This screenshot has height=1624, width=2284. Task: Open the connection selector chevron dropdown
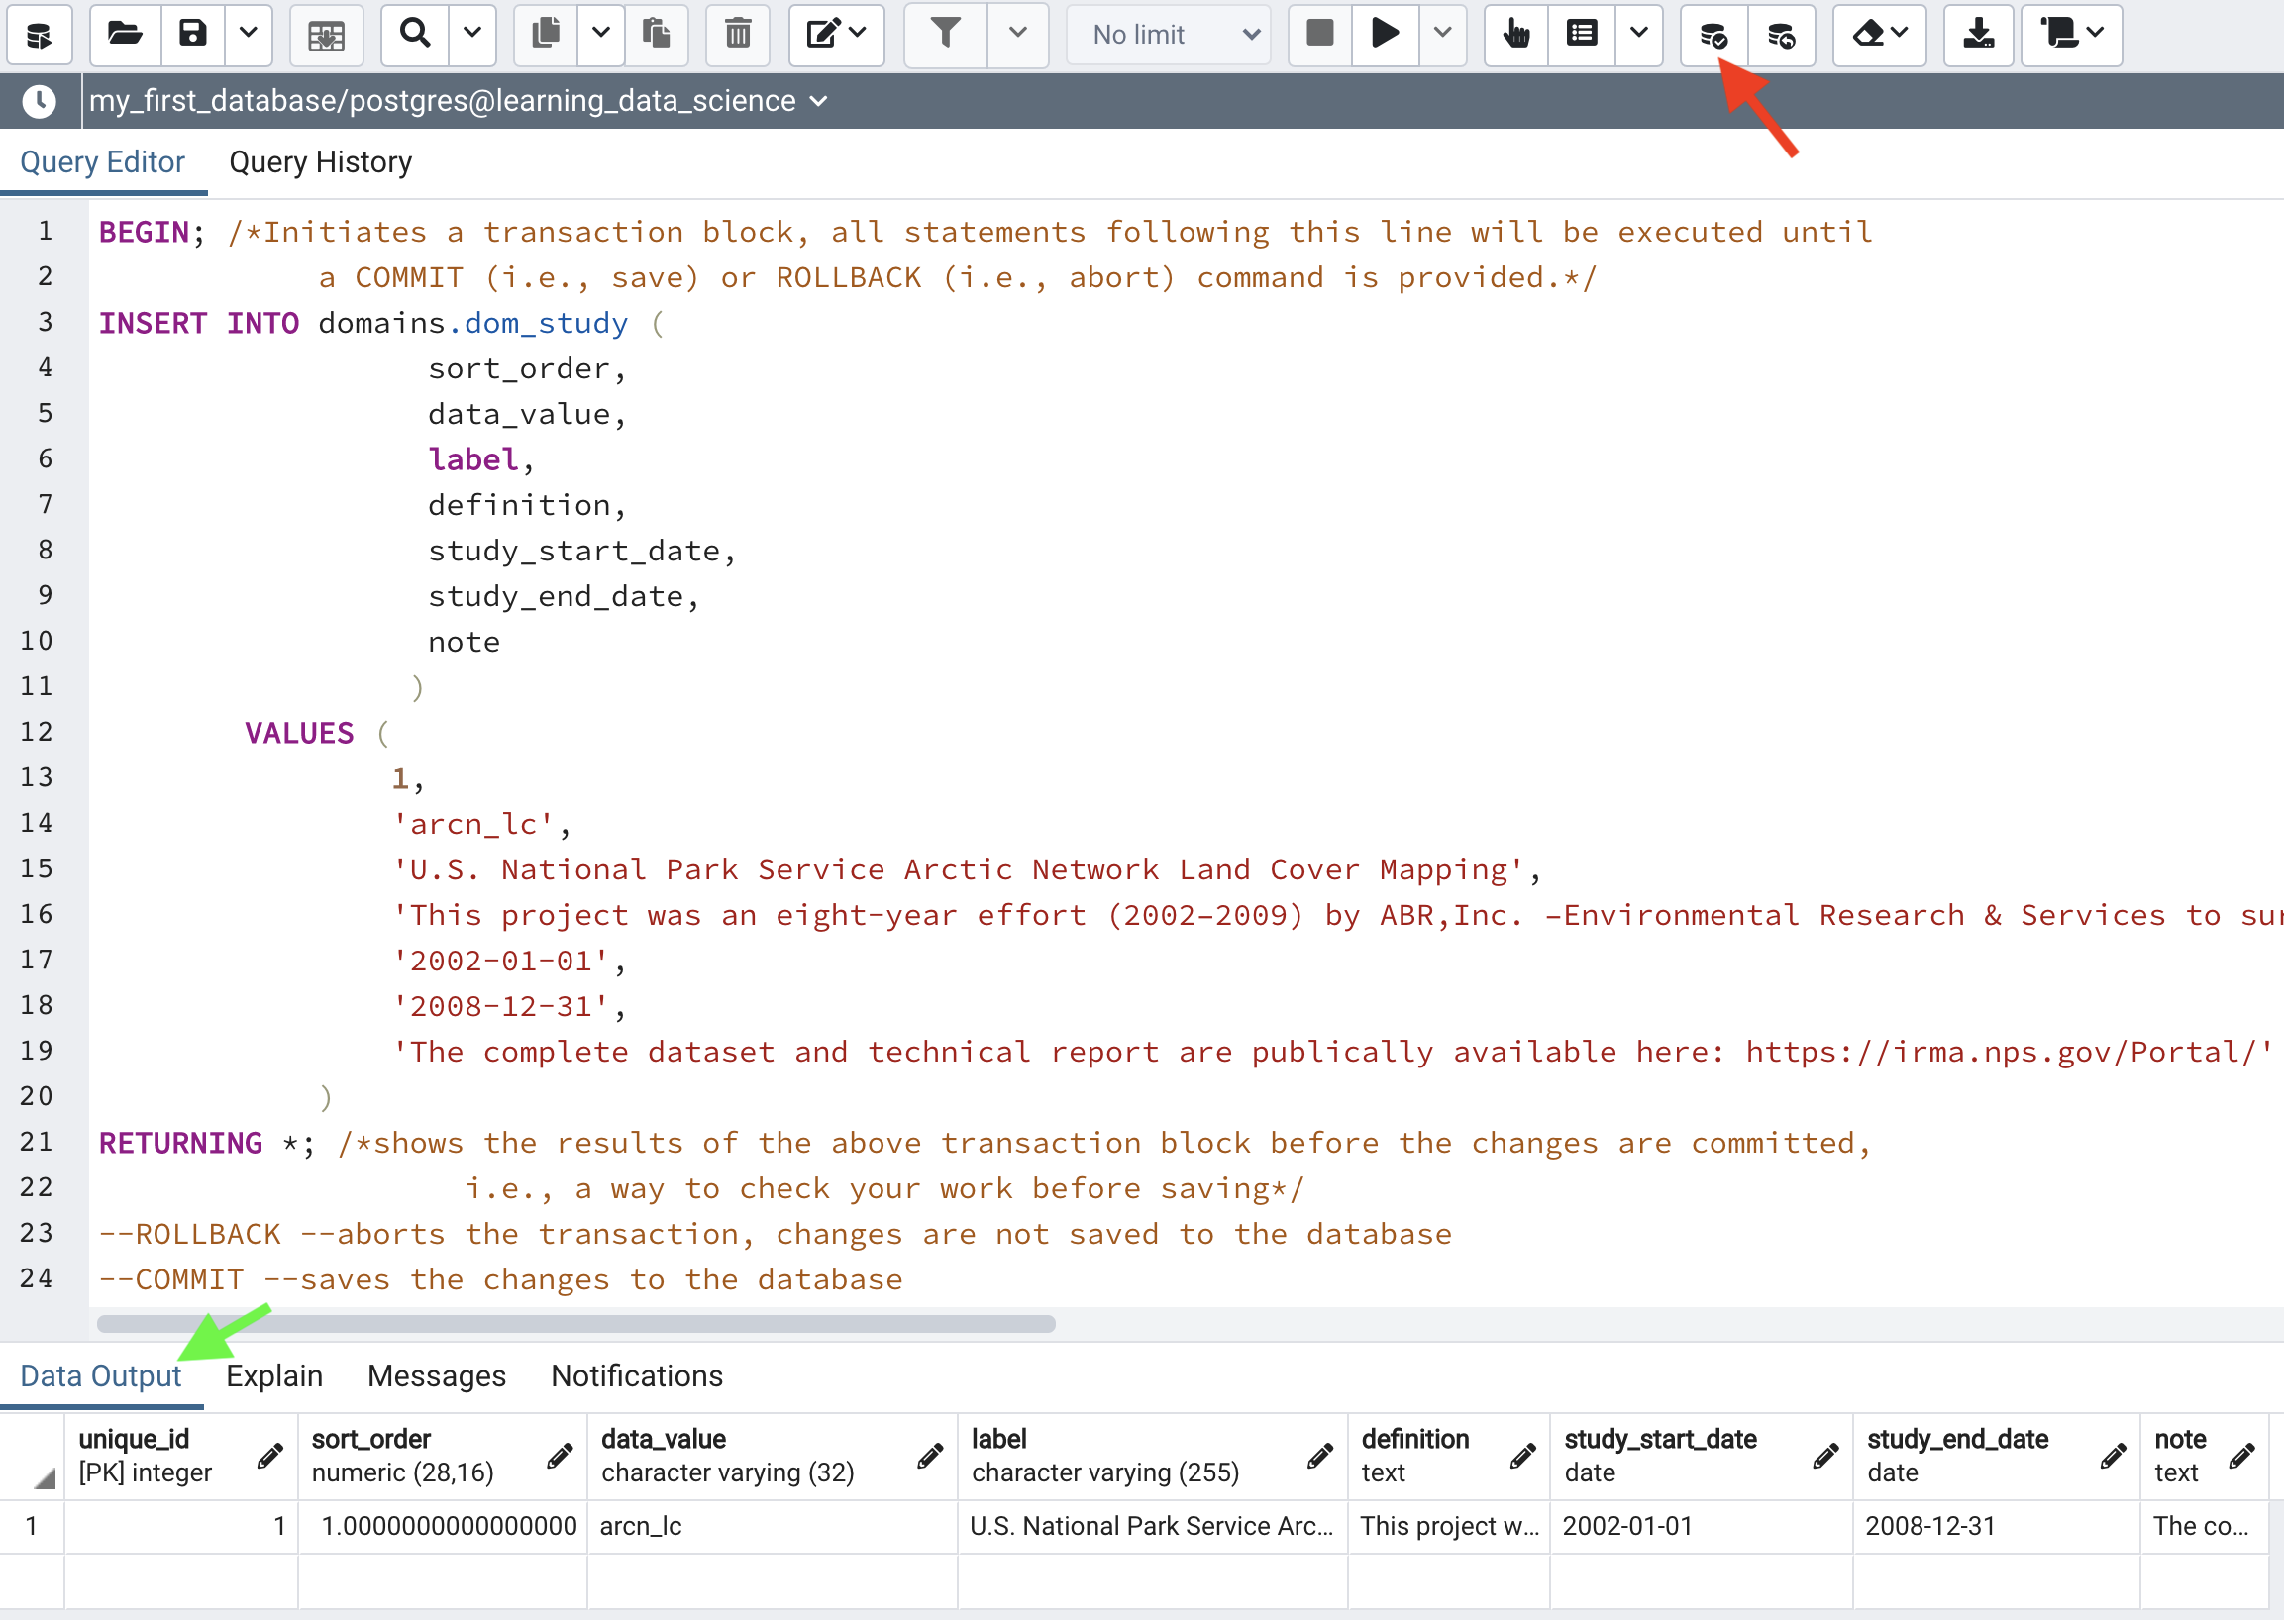click(x=819, y=101)
